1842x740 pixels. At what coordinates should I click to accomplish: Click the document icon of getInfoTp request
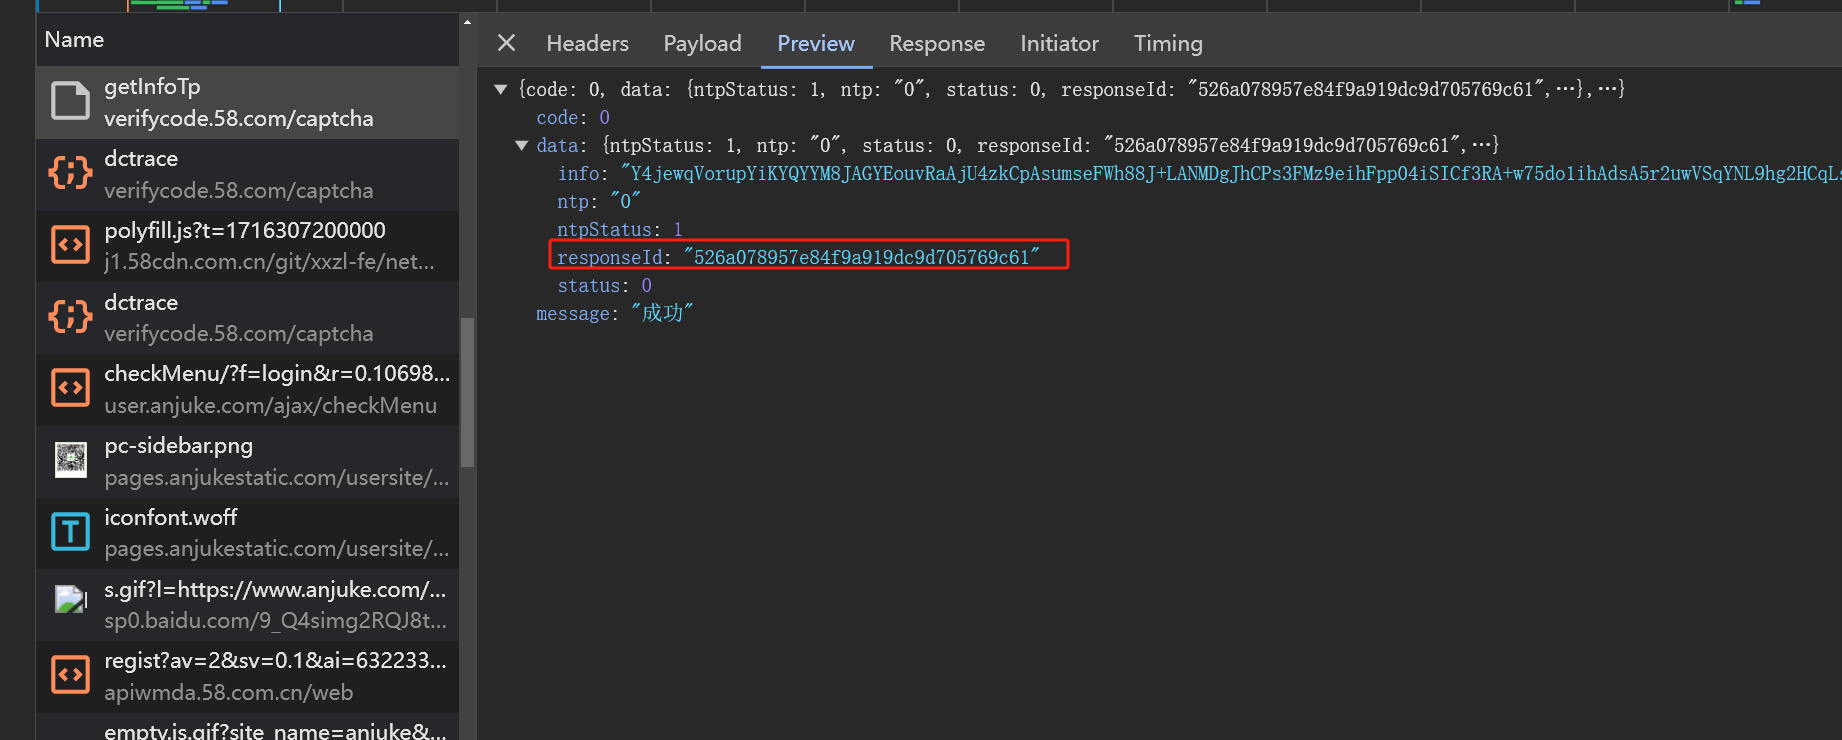click(70, 102)
